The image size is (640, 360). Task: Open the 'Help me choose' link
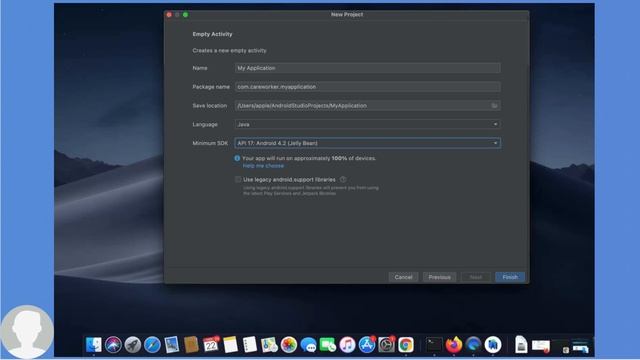263,166
